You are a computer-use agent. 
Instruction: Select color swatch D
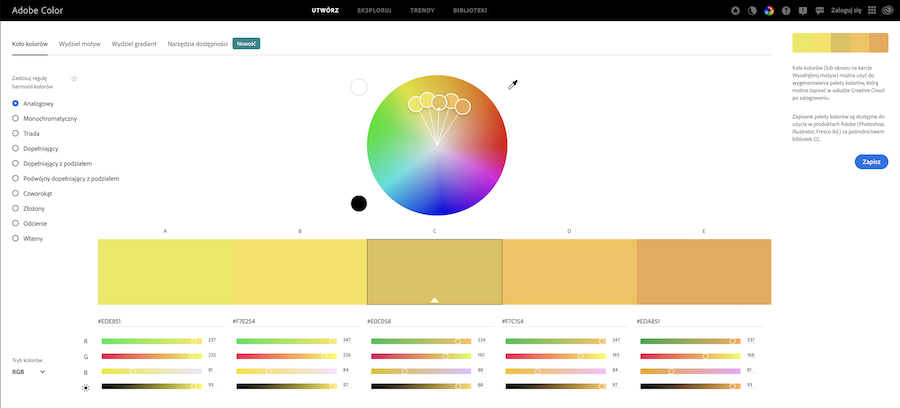tap(569, 272)
